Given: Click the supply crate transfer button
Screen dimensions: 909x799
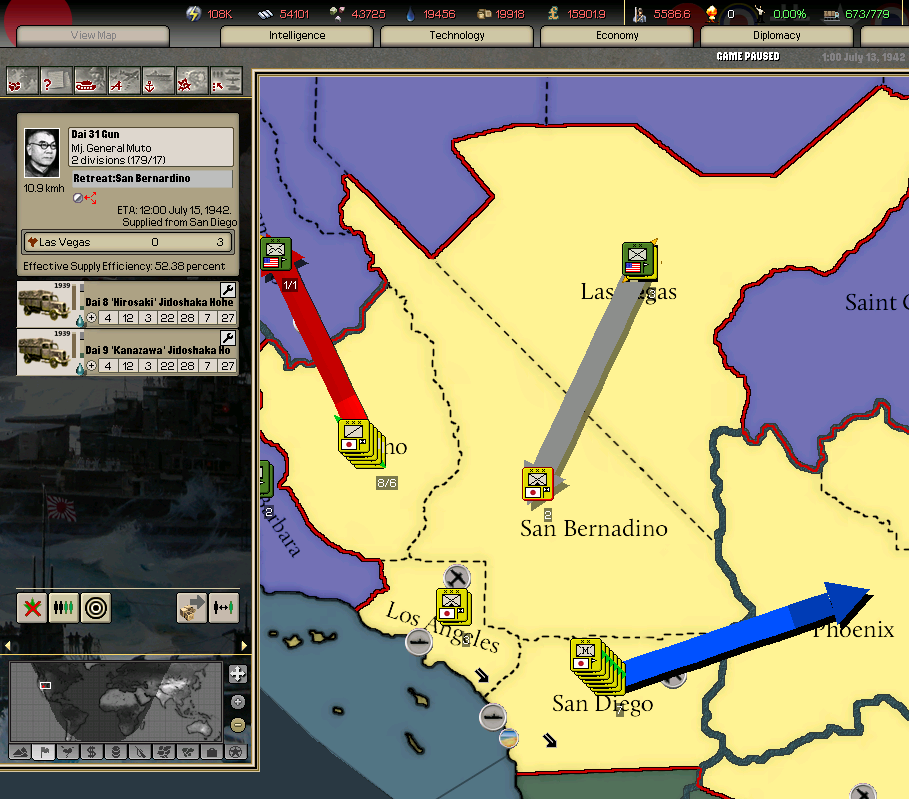Looking at the screenshot, I should pos(192,607).
